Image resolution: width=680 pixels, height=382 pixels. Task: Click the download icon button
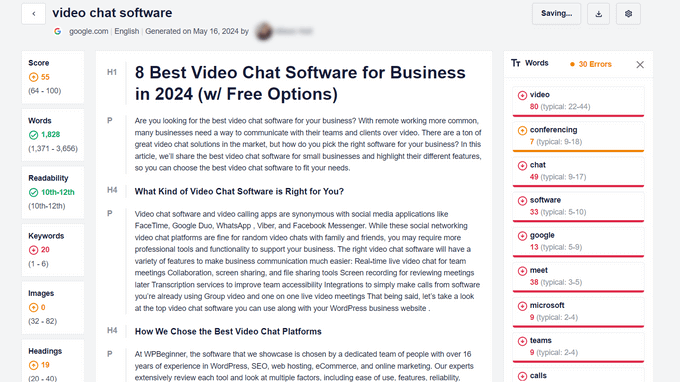pos(598,14)
